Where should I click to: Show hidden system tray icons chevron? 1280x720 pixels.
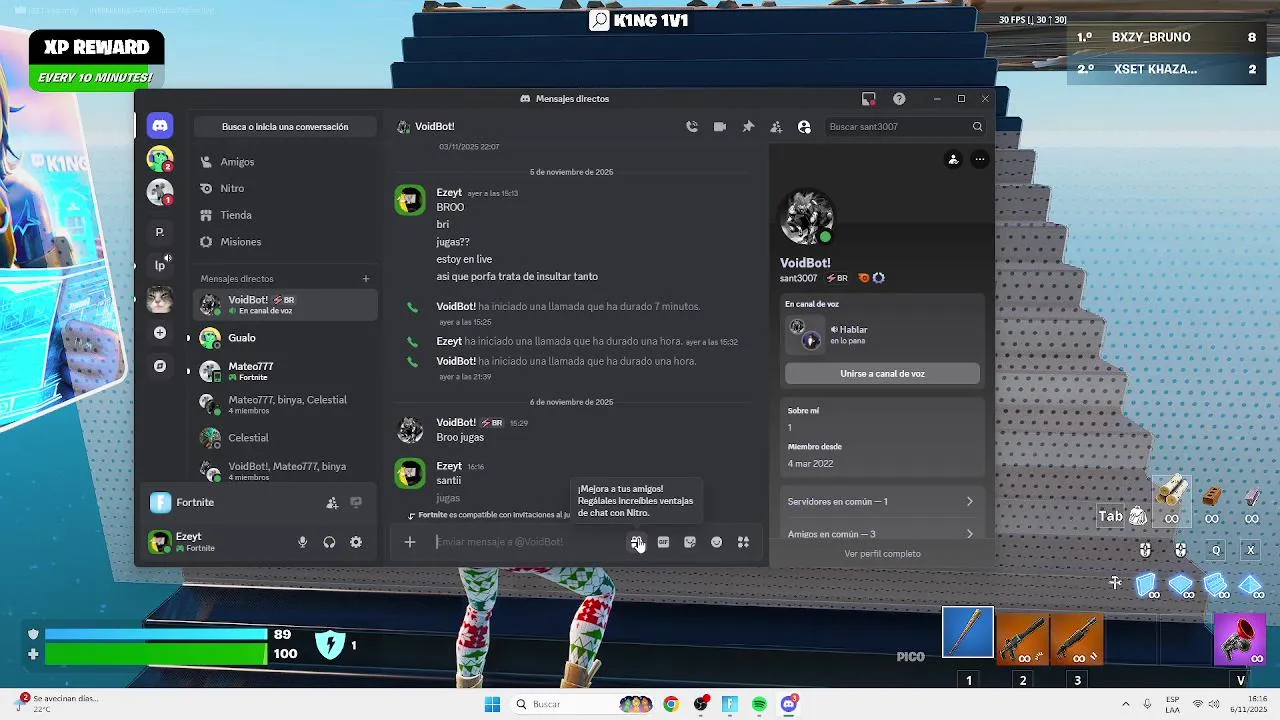(1125, 704)
